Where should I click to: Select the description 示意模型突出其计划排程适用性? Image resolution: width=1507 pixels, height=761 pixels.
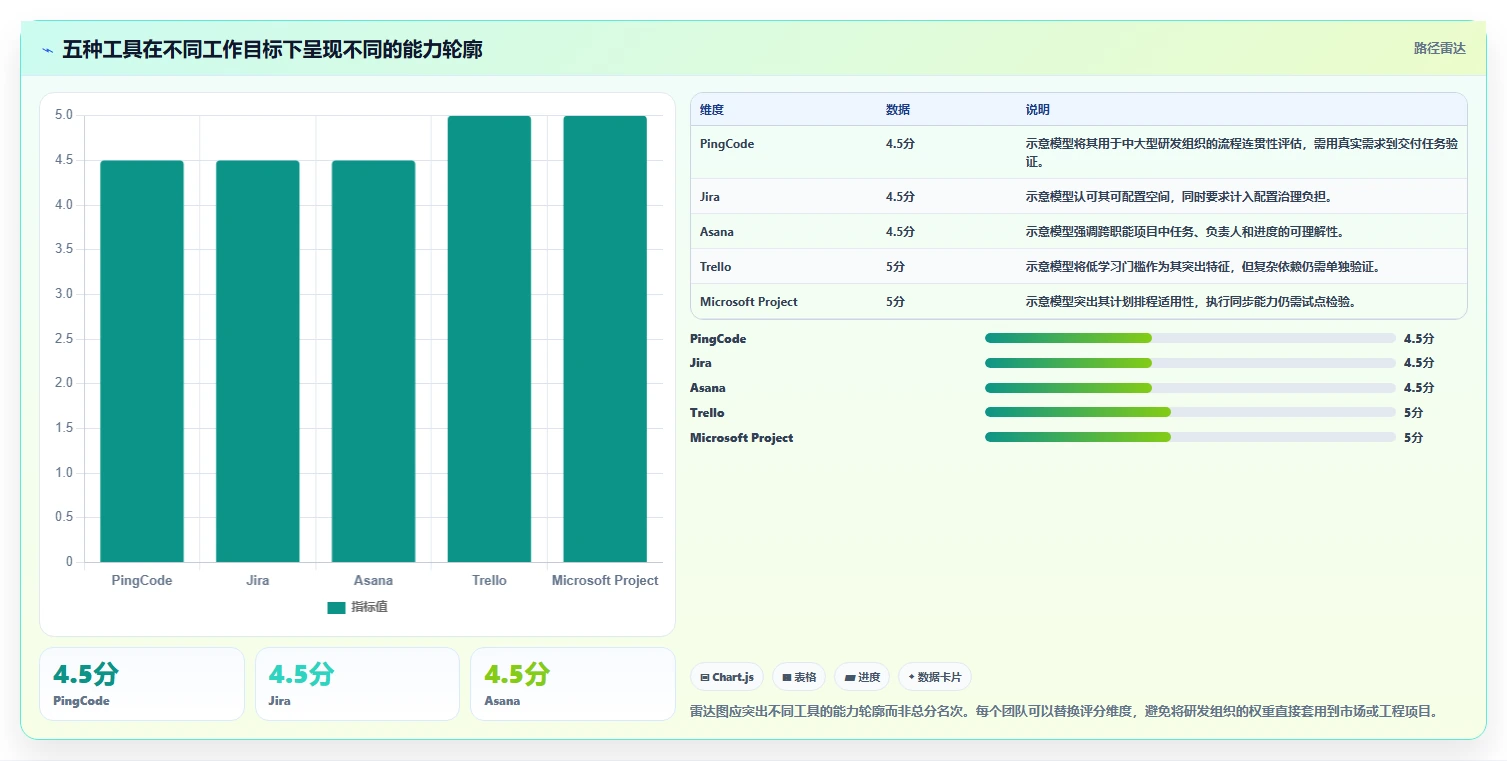1191,302
